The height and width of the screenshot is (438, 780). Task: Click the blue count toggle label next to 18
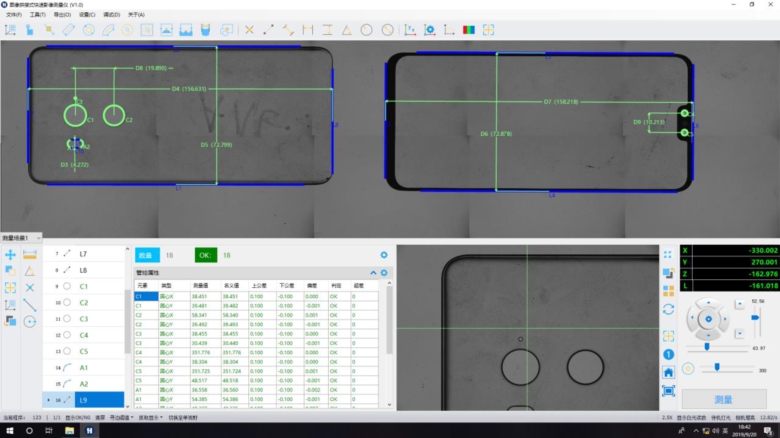tap(147, 255)
